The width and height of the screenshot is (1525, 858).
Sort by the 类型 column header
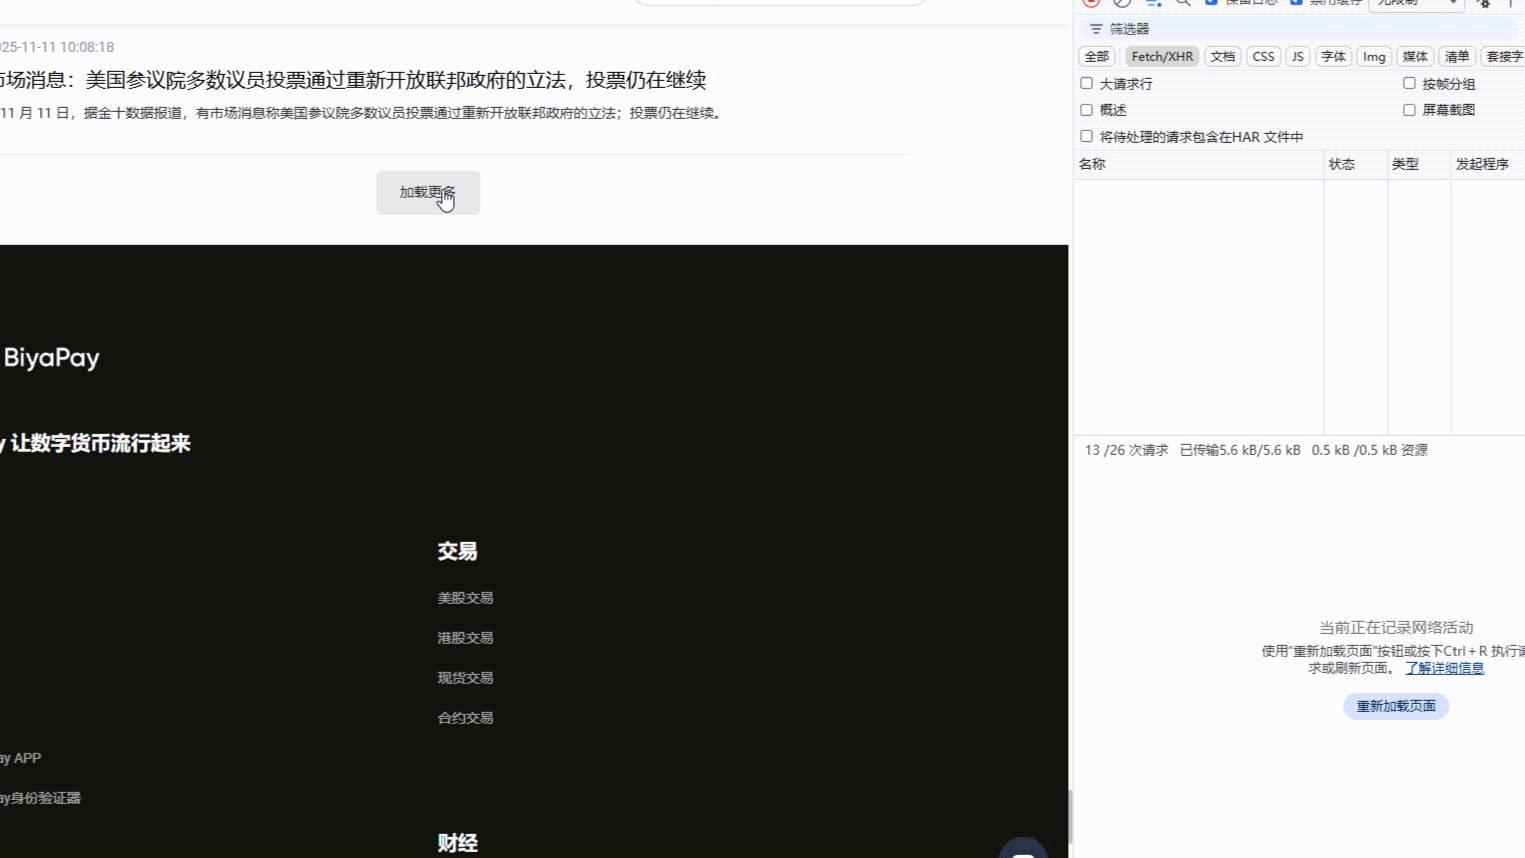point(1419,164)
